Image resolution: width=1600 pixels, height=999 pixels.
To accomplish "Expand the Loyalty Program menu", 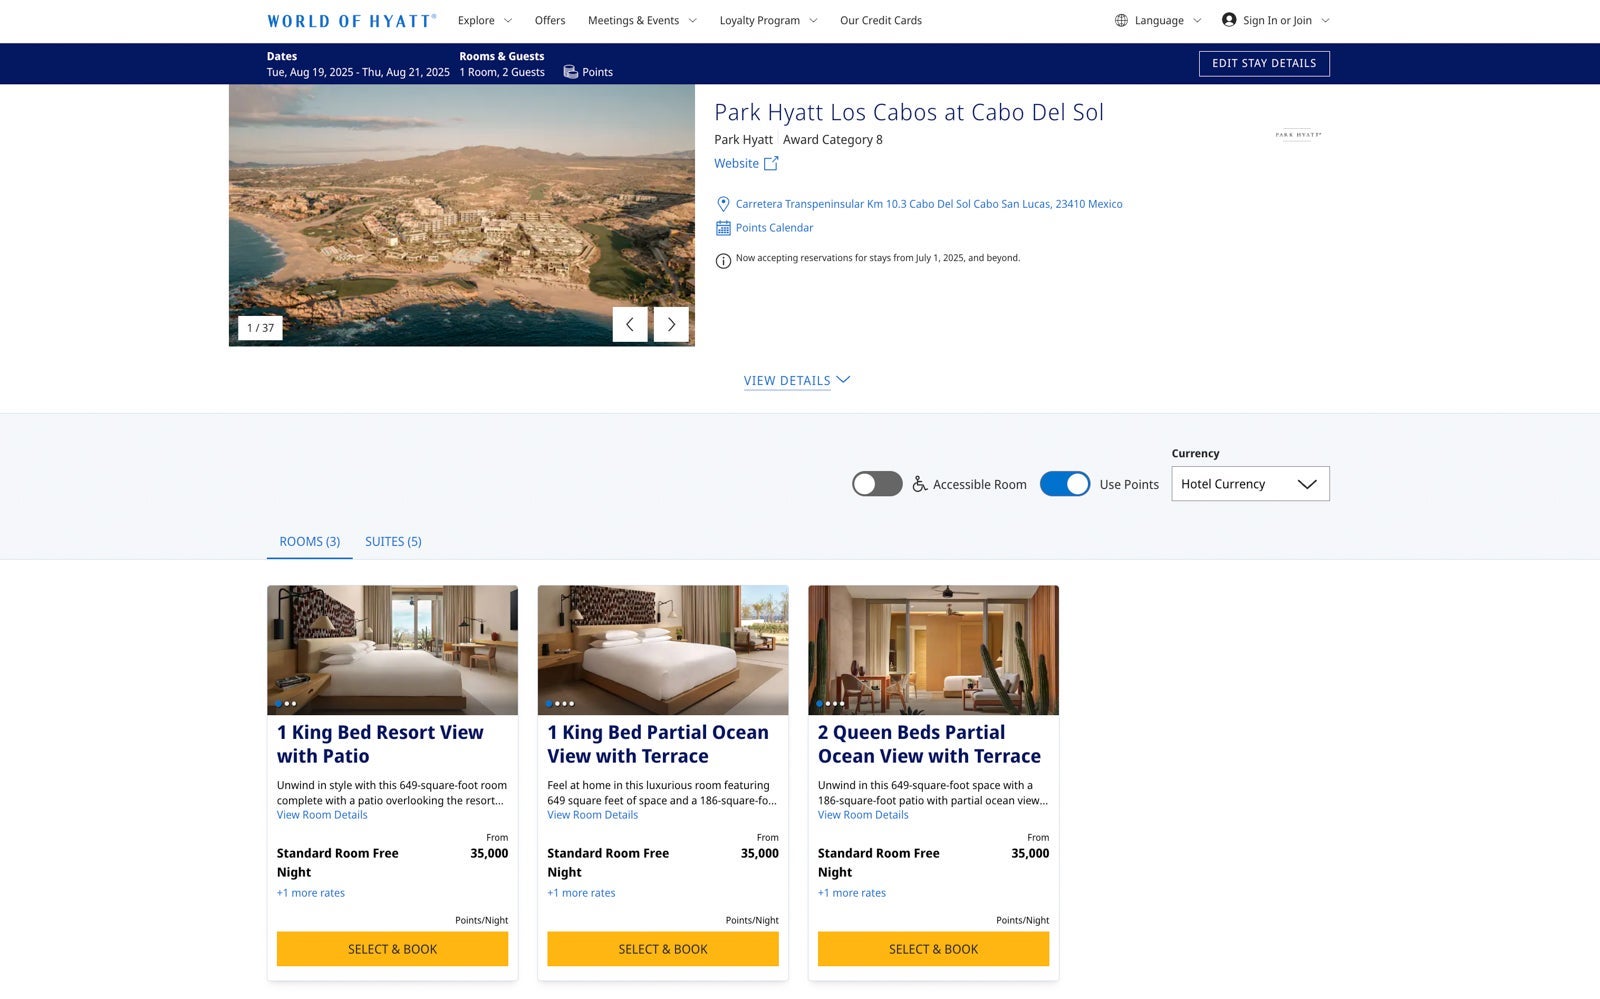I will (768, 20).
